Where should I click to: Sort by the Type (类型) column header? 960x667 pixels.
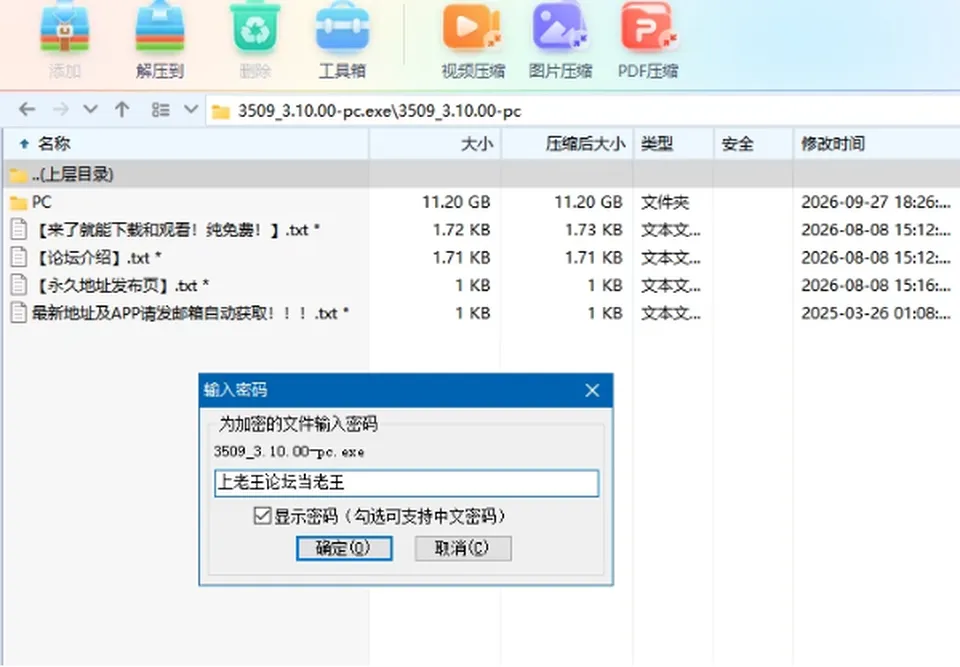pos(673,144)
